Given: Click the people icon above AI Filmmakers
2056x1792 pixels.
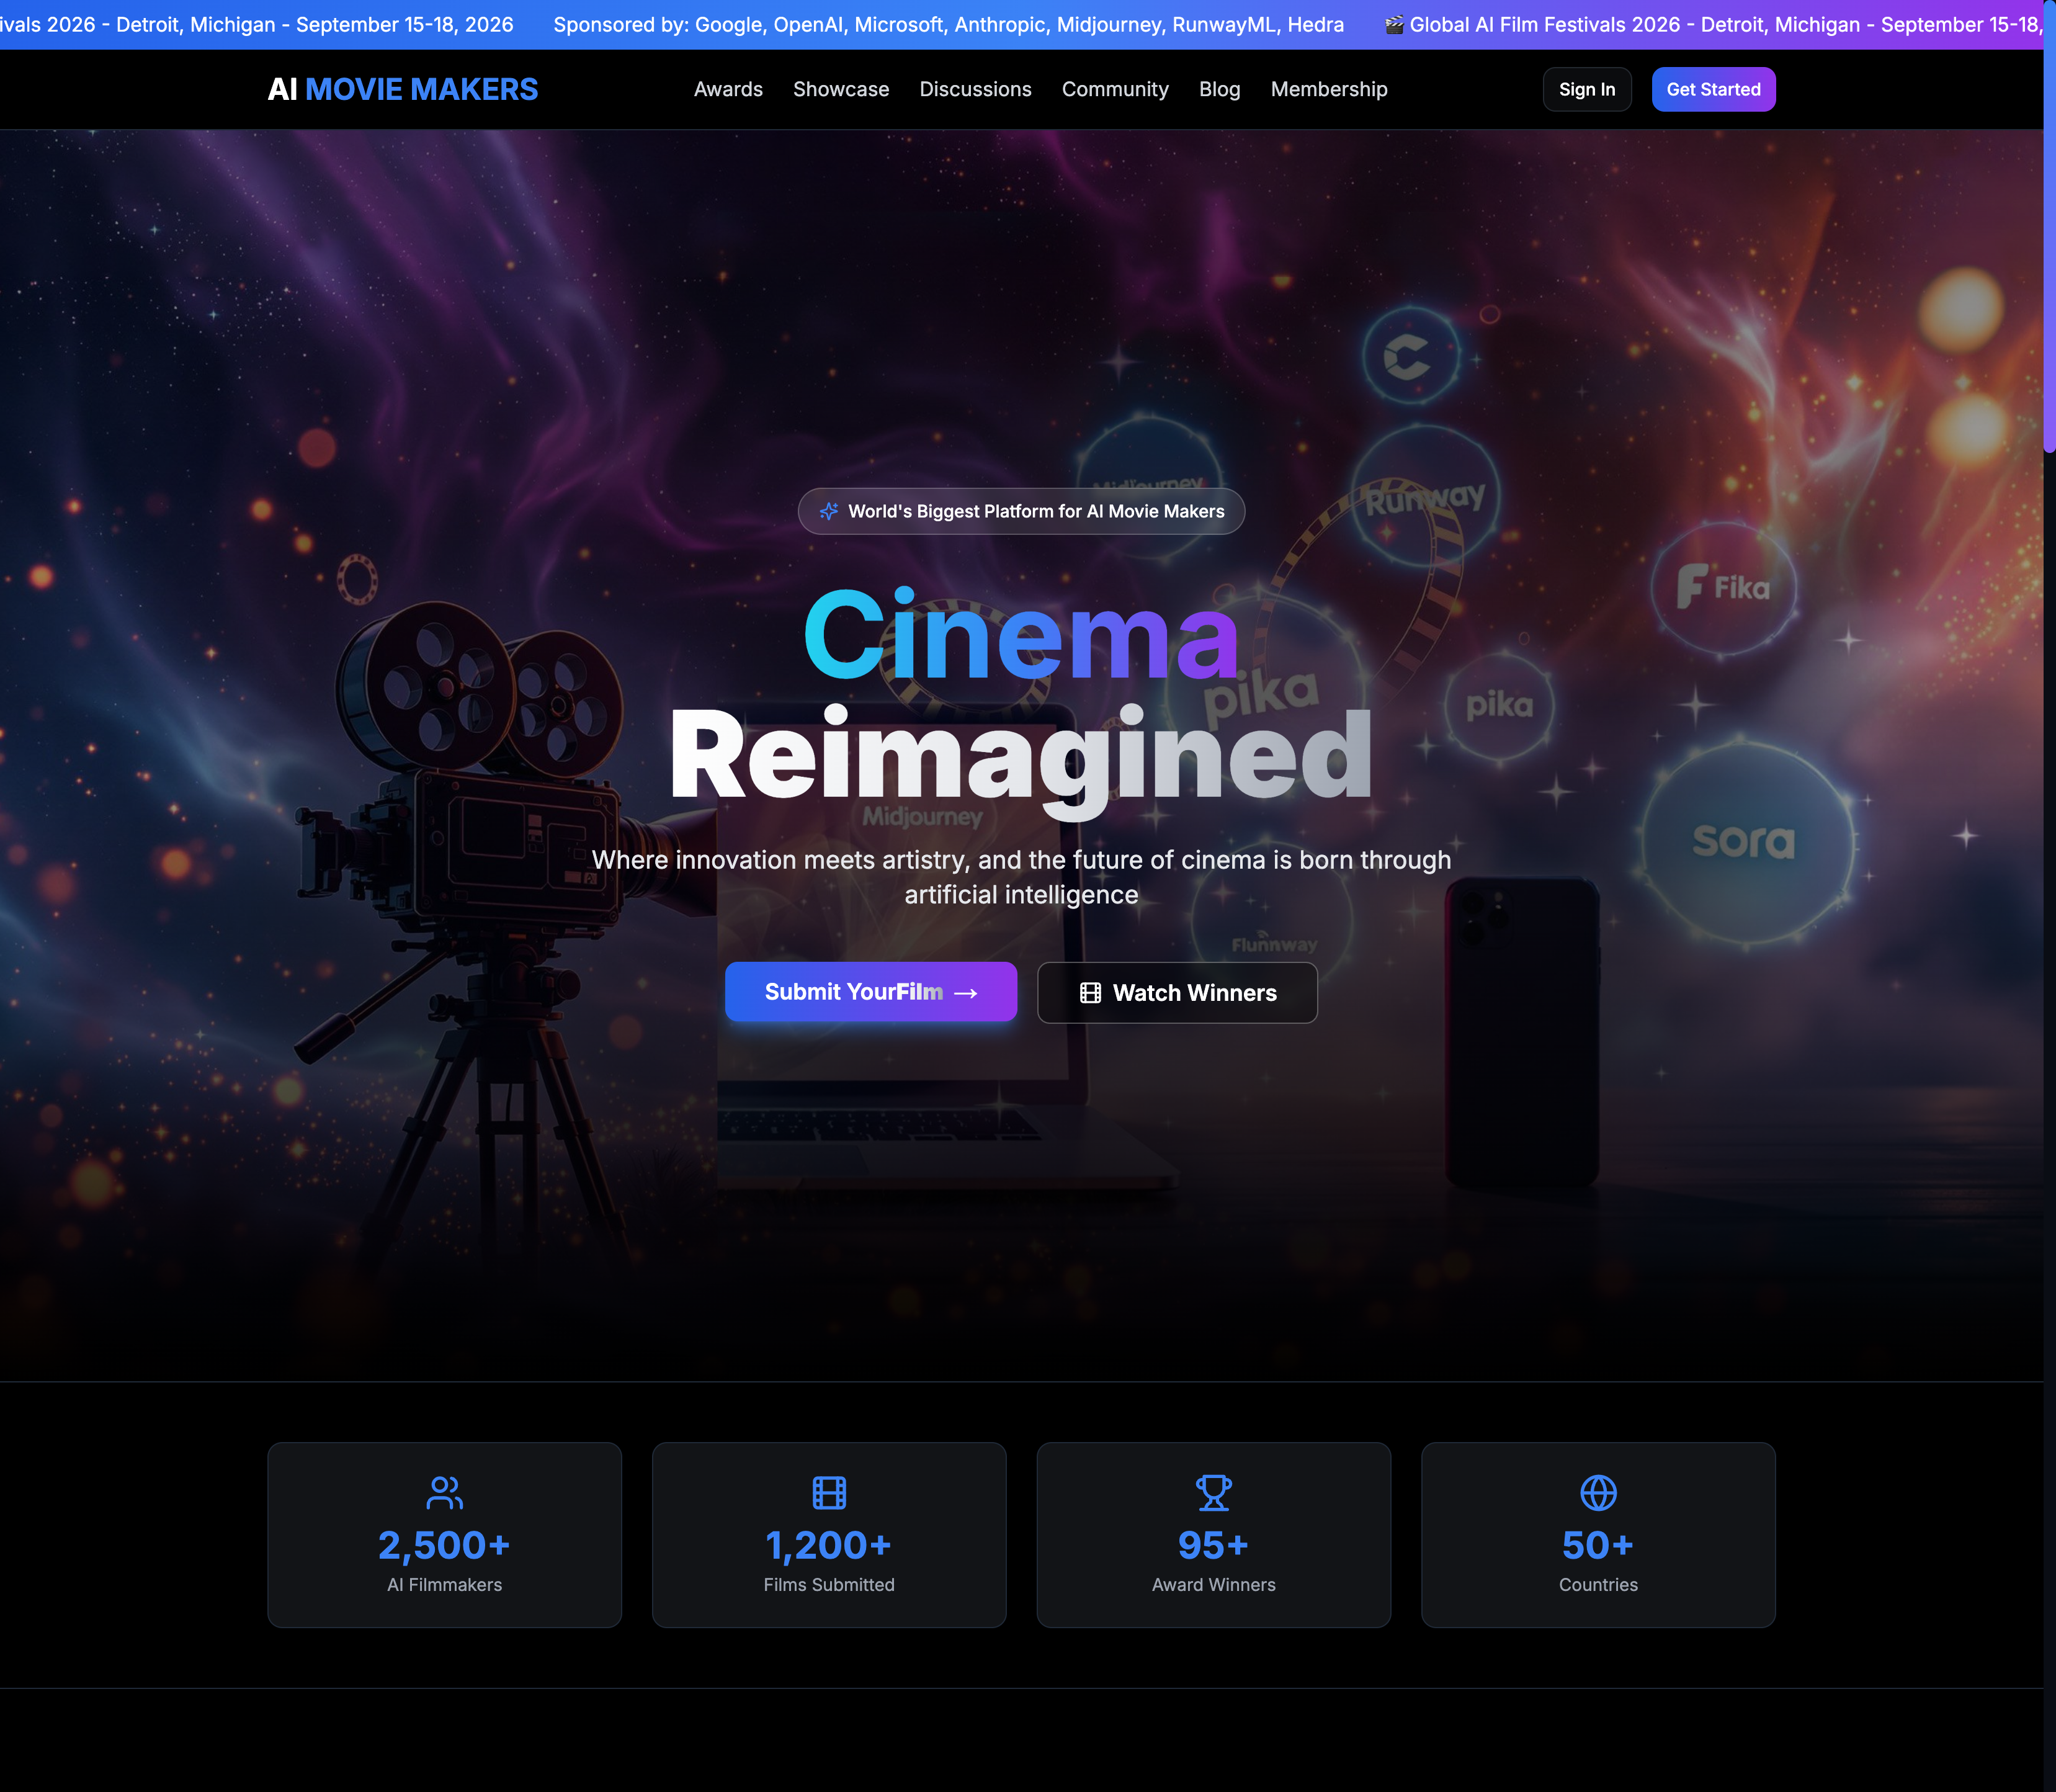Looking at the screenshot, I should pyautogui.click(x=444, y=1493).
